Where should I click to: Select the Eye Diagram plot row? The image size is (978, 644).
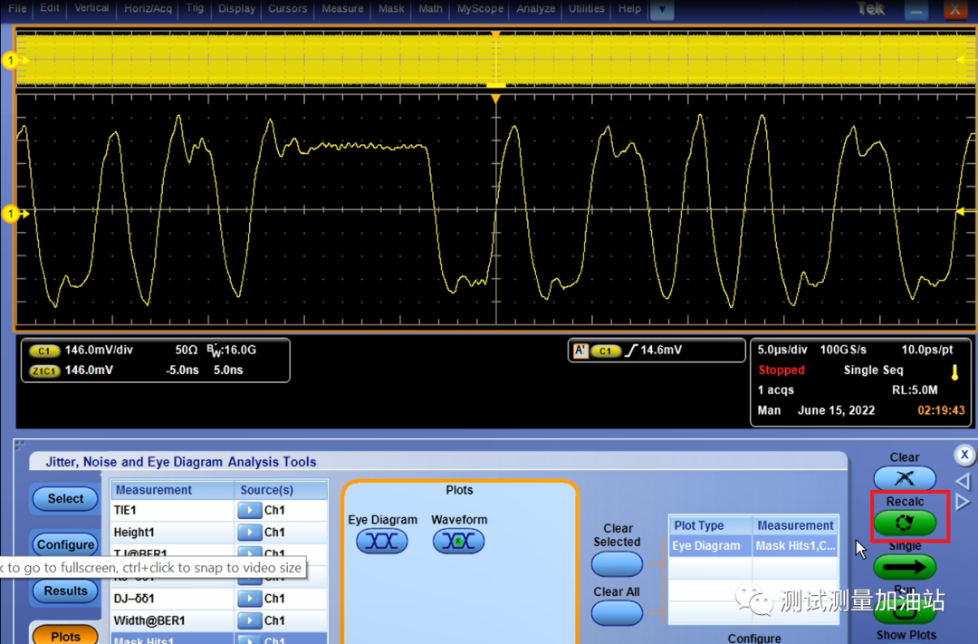(x=708, y=546)
